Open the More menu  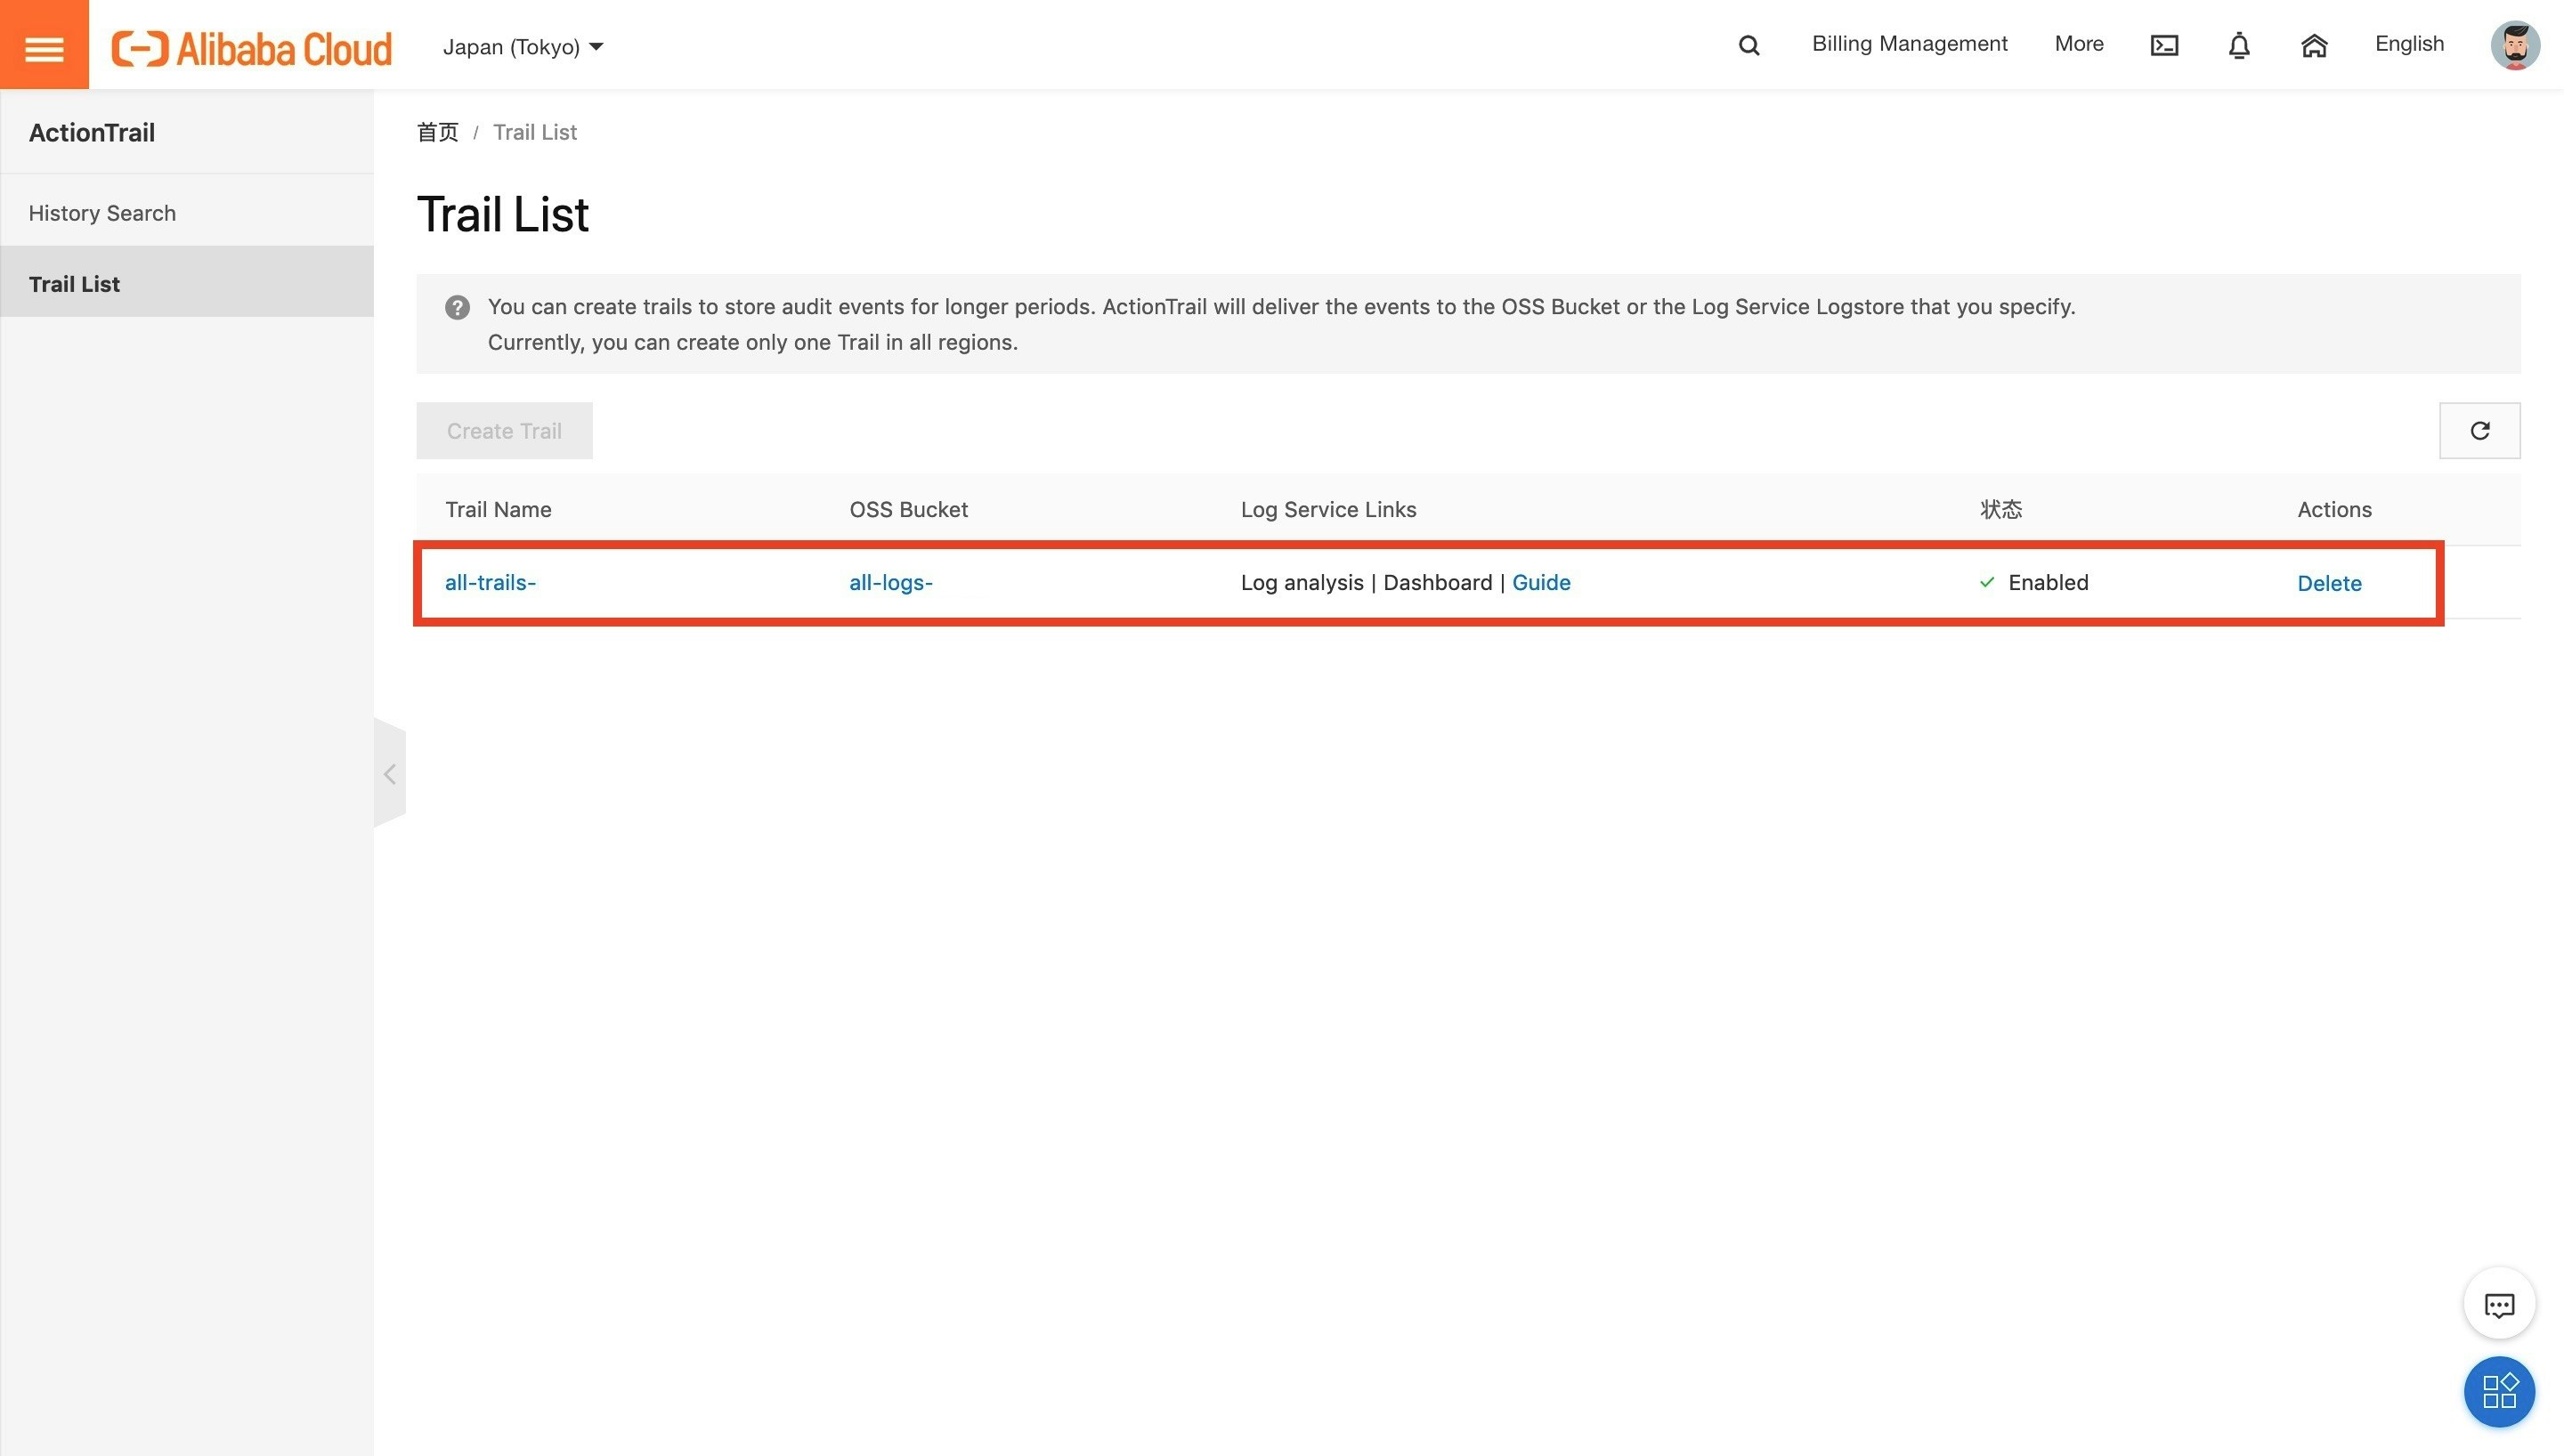(x=2078, y=44)
